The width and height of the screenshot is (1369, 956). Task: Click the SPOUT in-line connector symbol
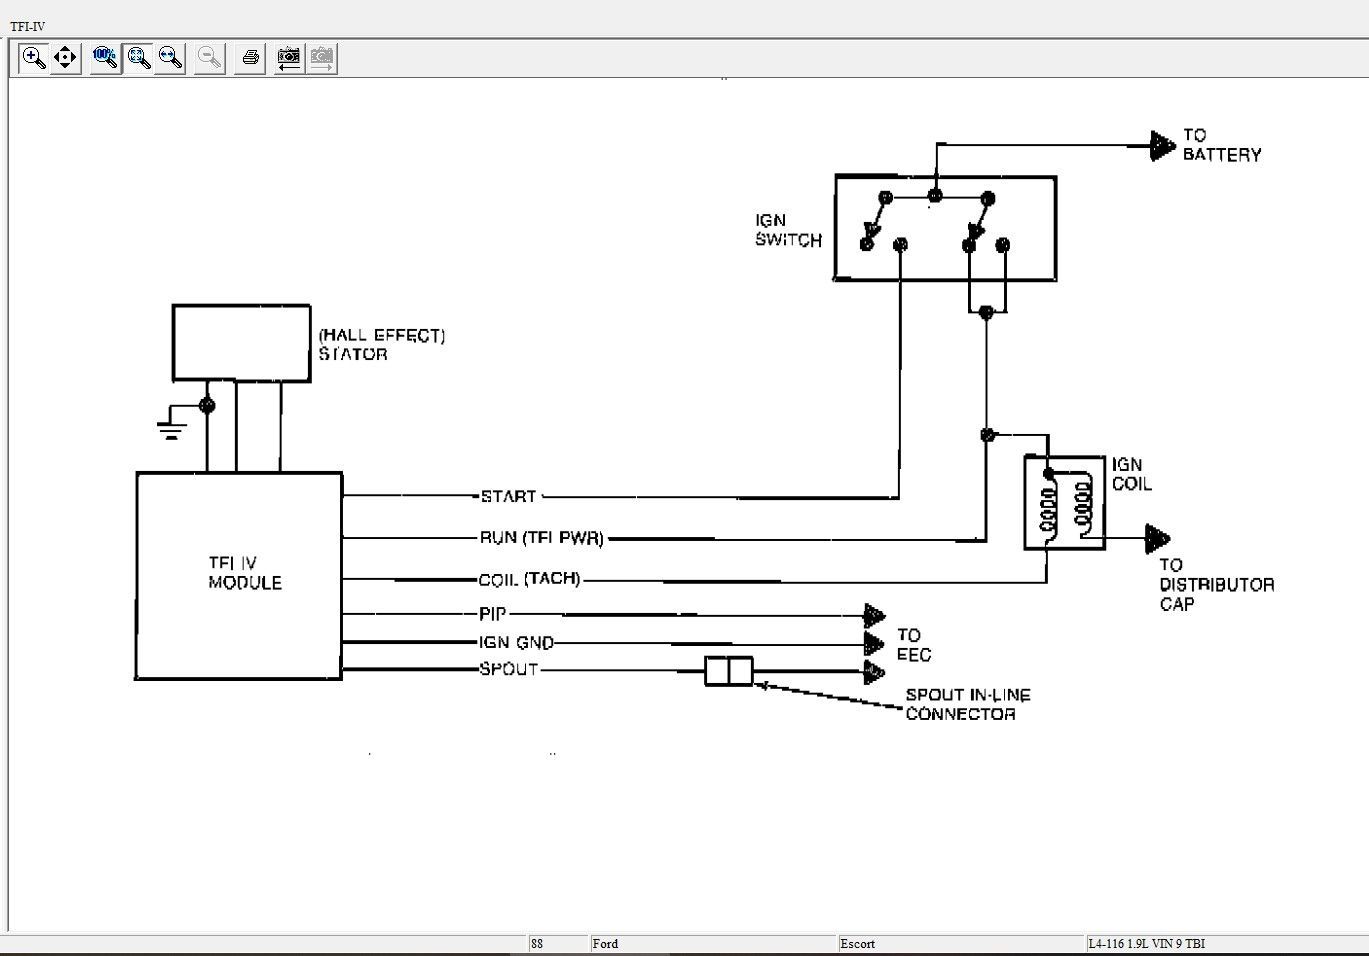point(728,671)
